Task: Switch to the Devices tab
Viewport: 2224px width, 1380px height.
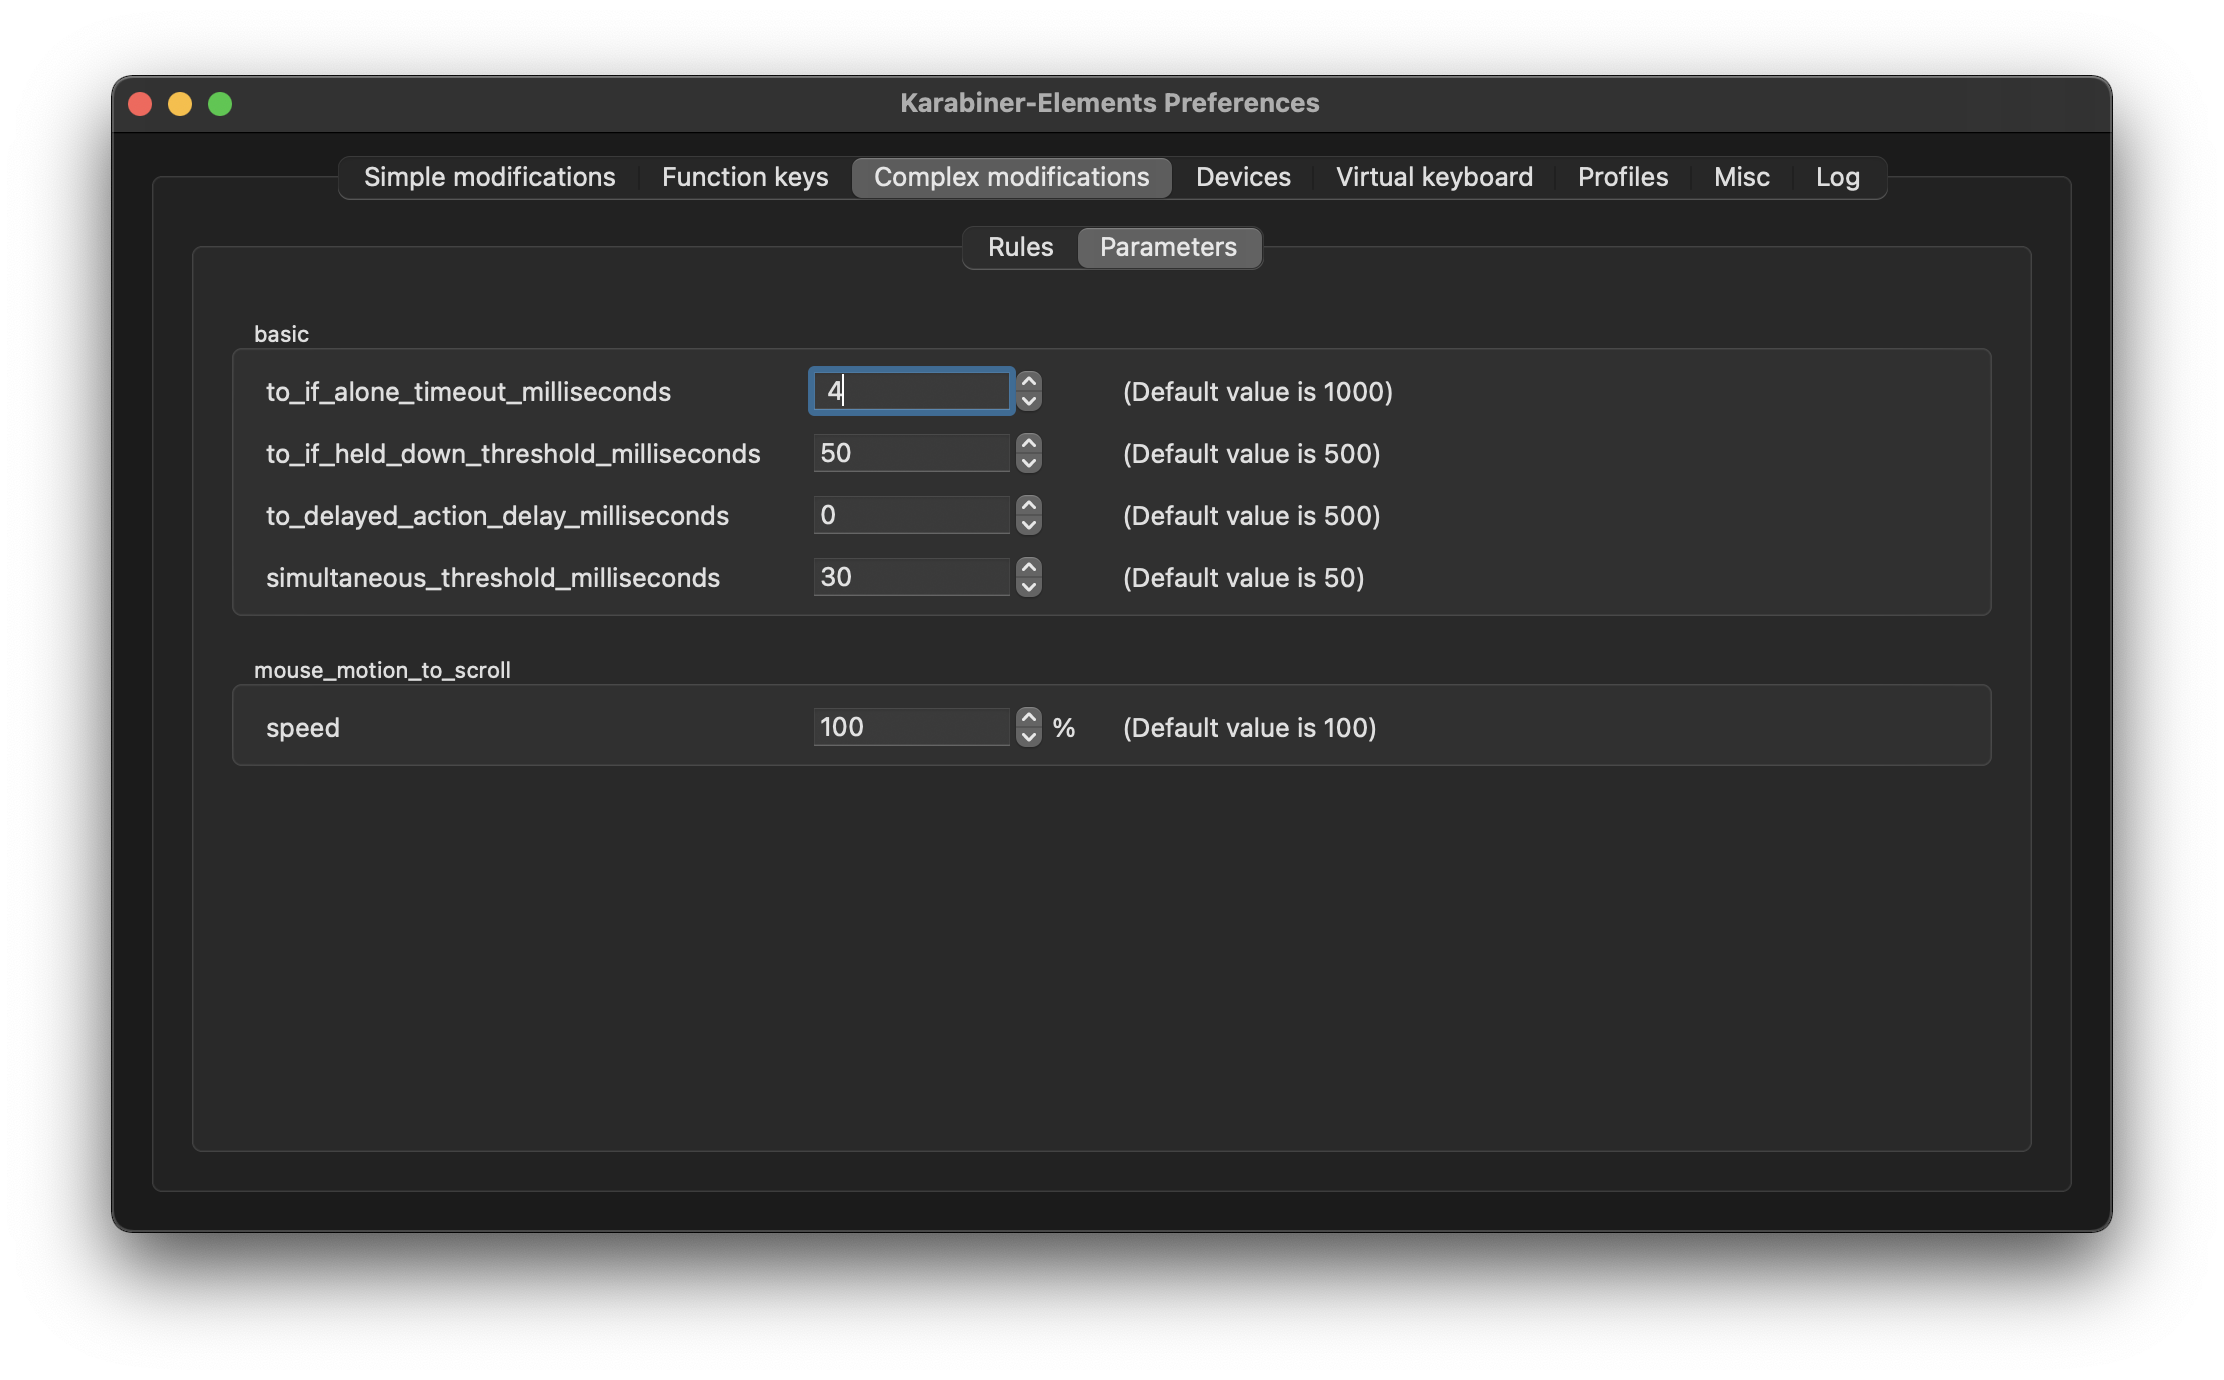Action: click(1243, 177)
